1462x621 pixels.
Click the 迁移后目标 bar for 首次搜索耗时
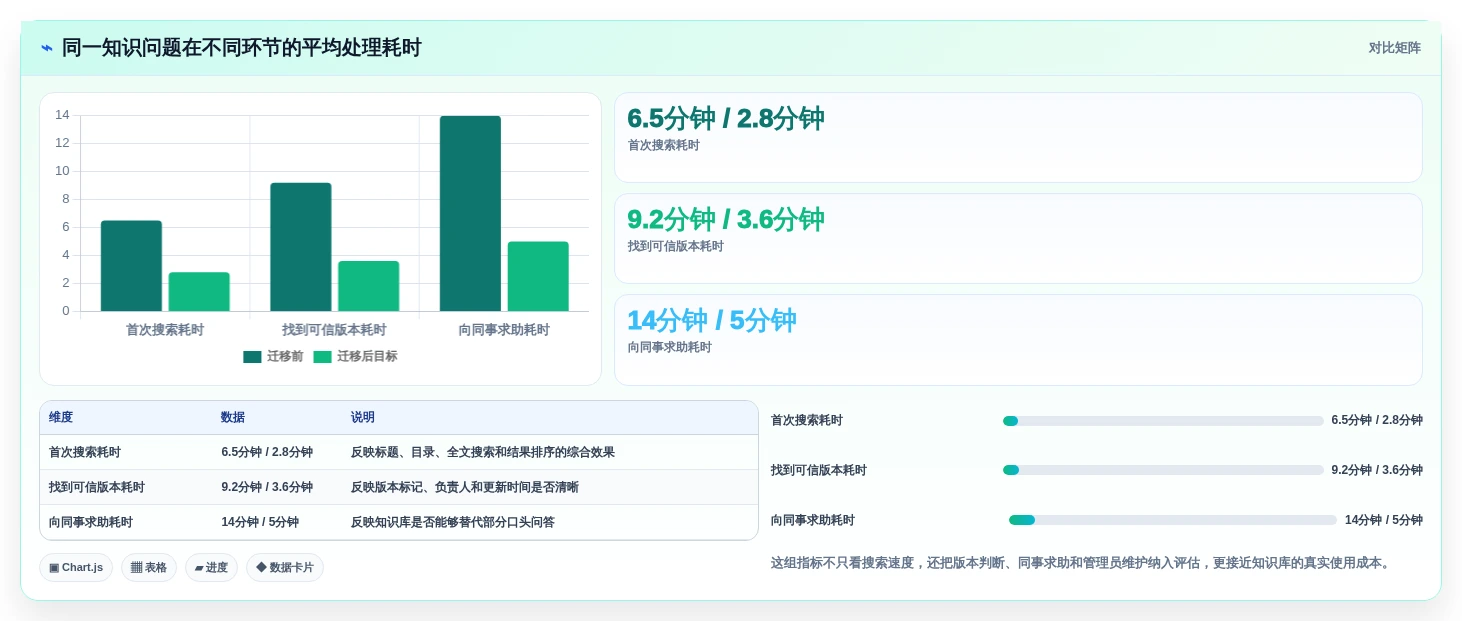coord(199,292)
